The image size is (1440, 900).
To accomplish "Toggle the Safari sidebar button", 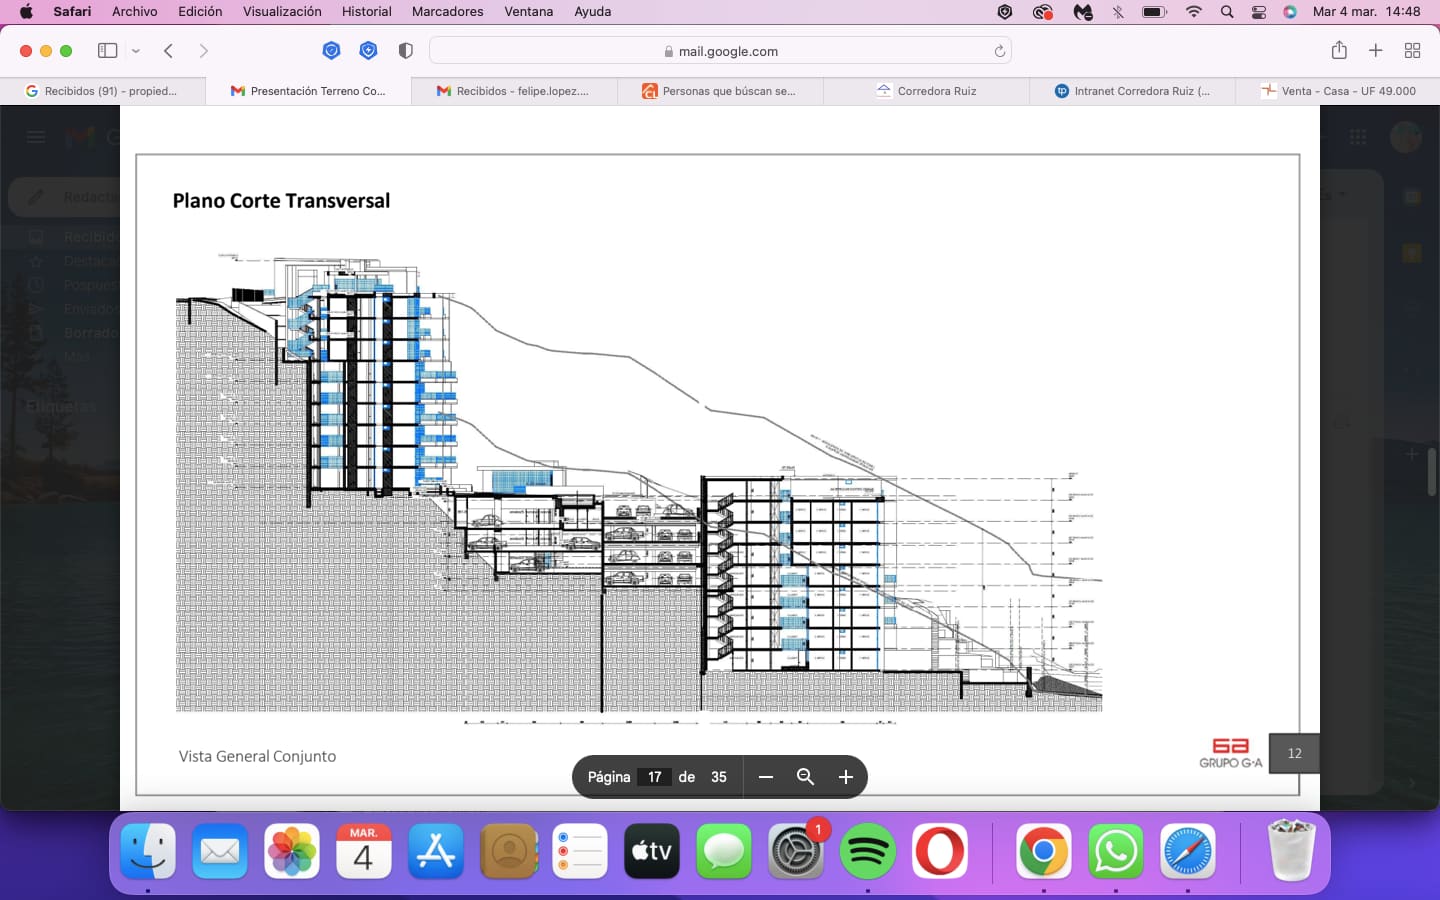I will [107, 51].
